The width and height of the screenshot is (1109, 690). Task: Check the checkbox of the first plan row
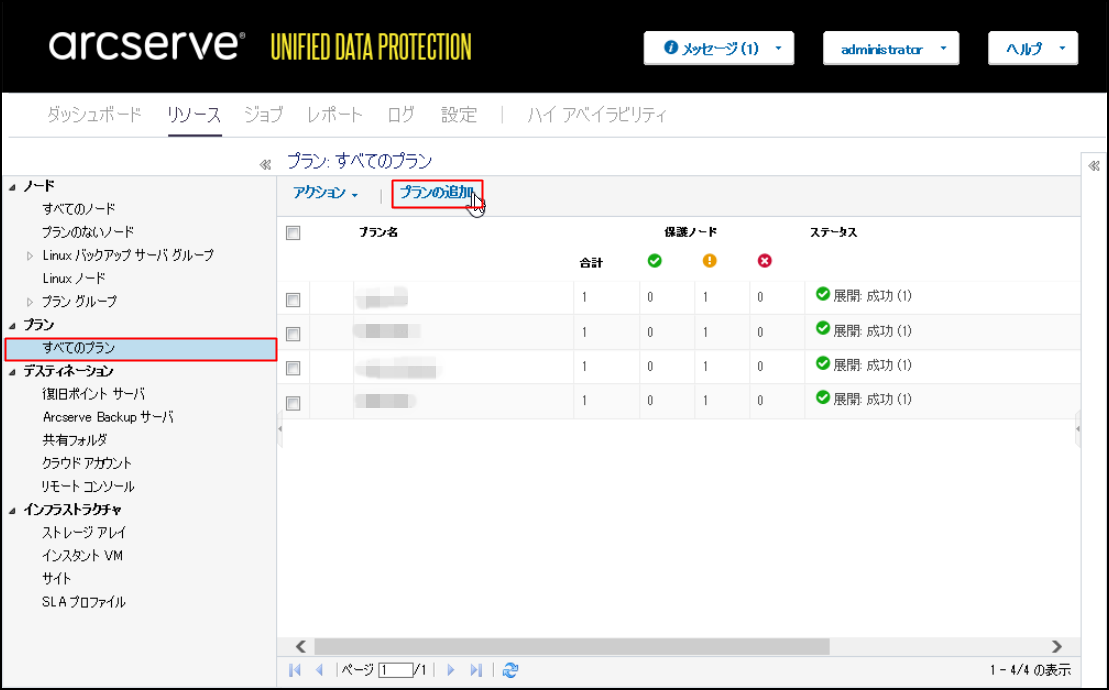pos(293,300)
